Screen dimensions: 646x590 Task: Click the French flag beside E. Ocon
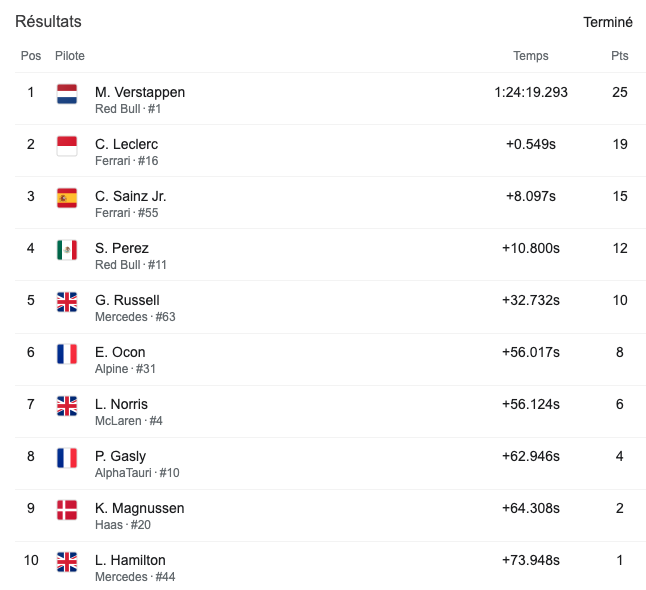coord(67,354)
